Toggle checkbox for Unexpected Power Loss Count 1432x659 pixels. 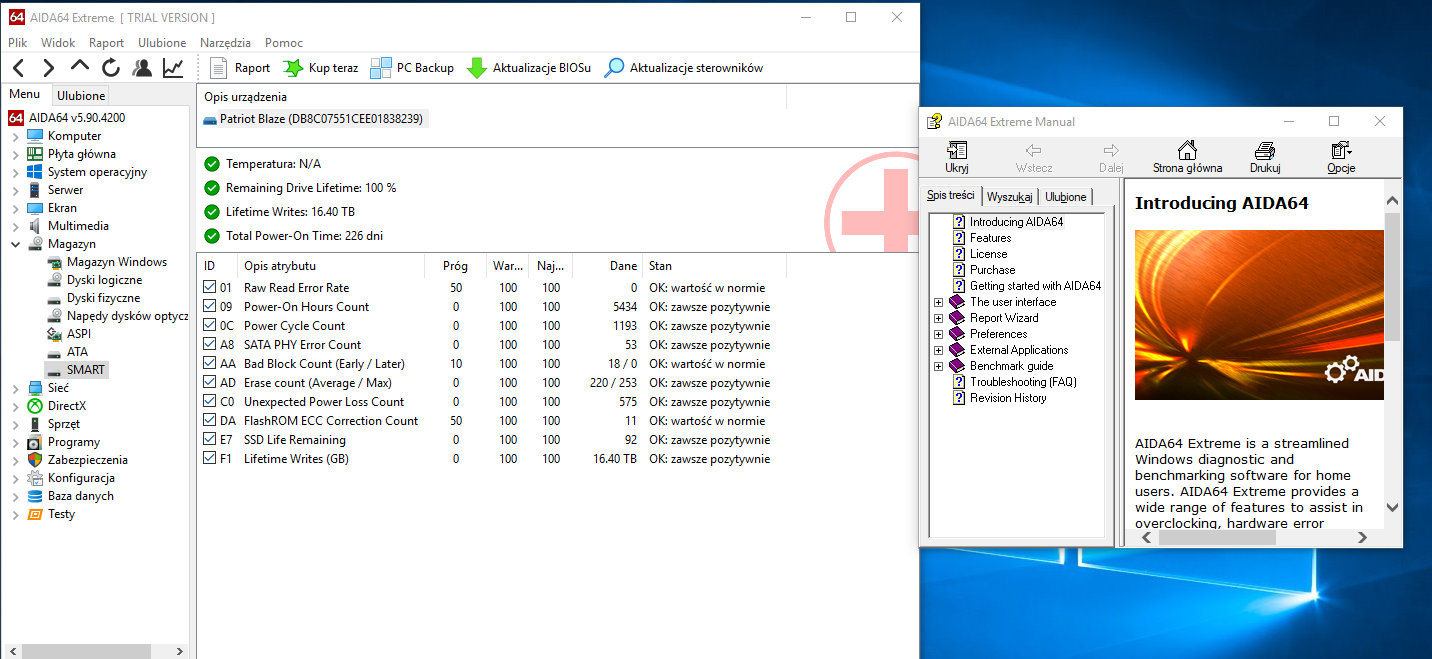pos(209,402)
